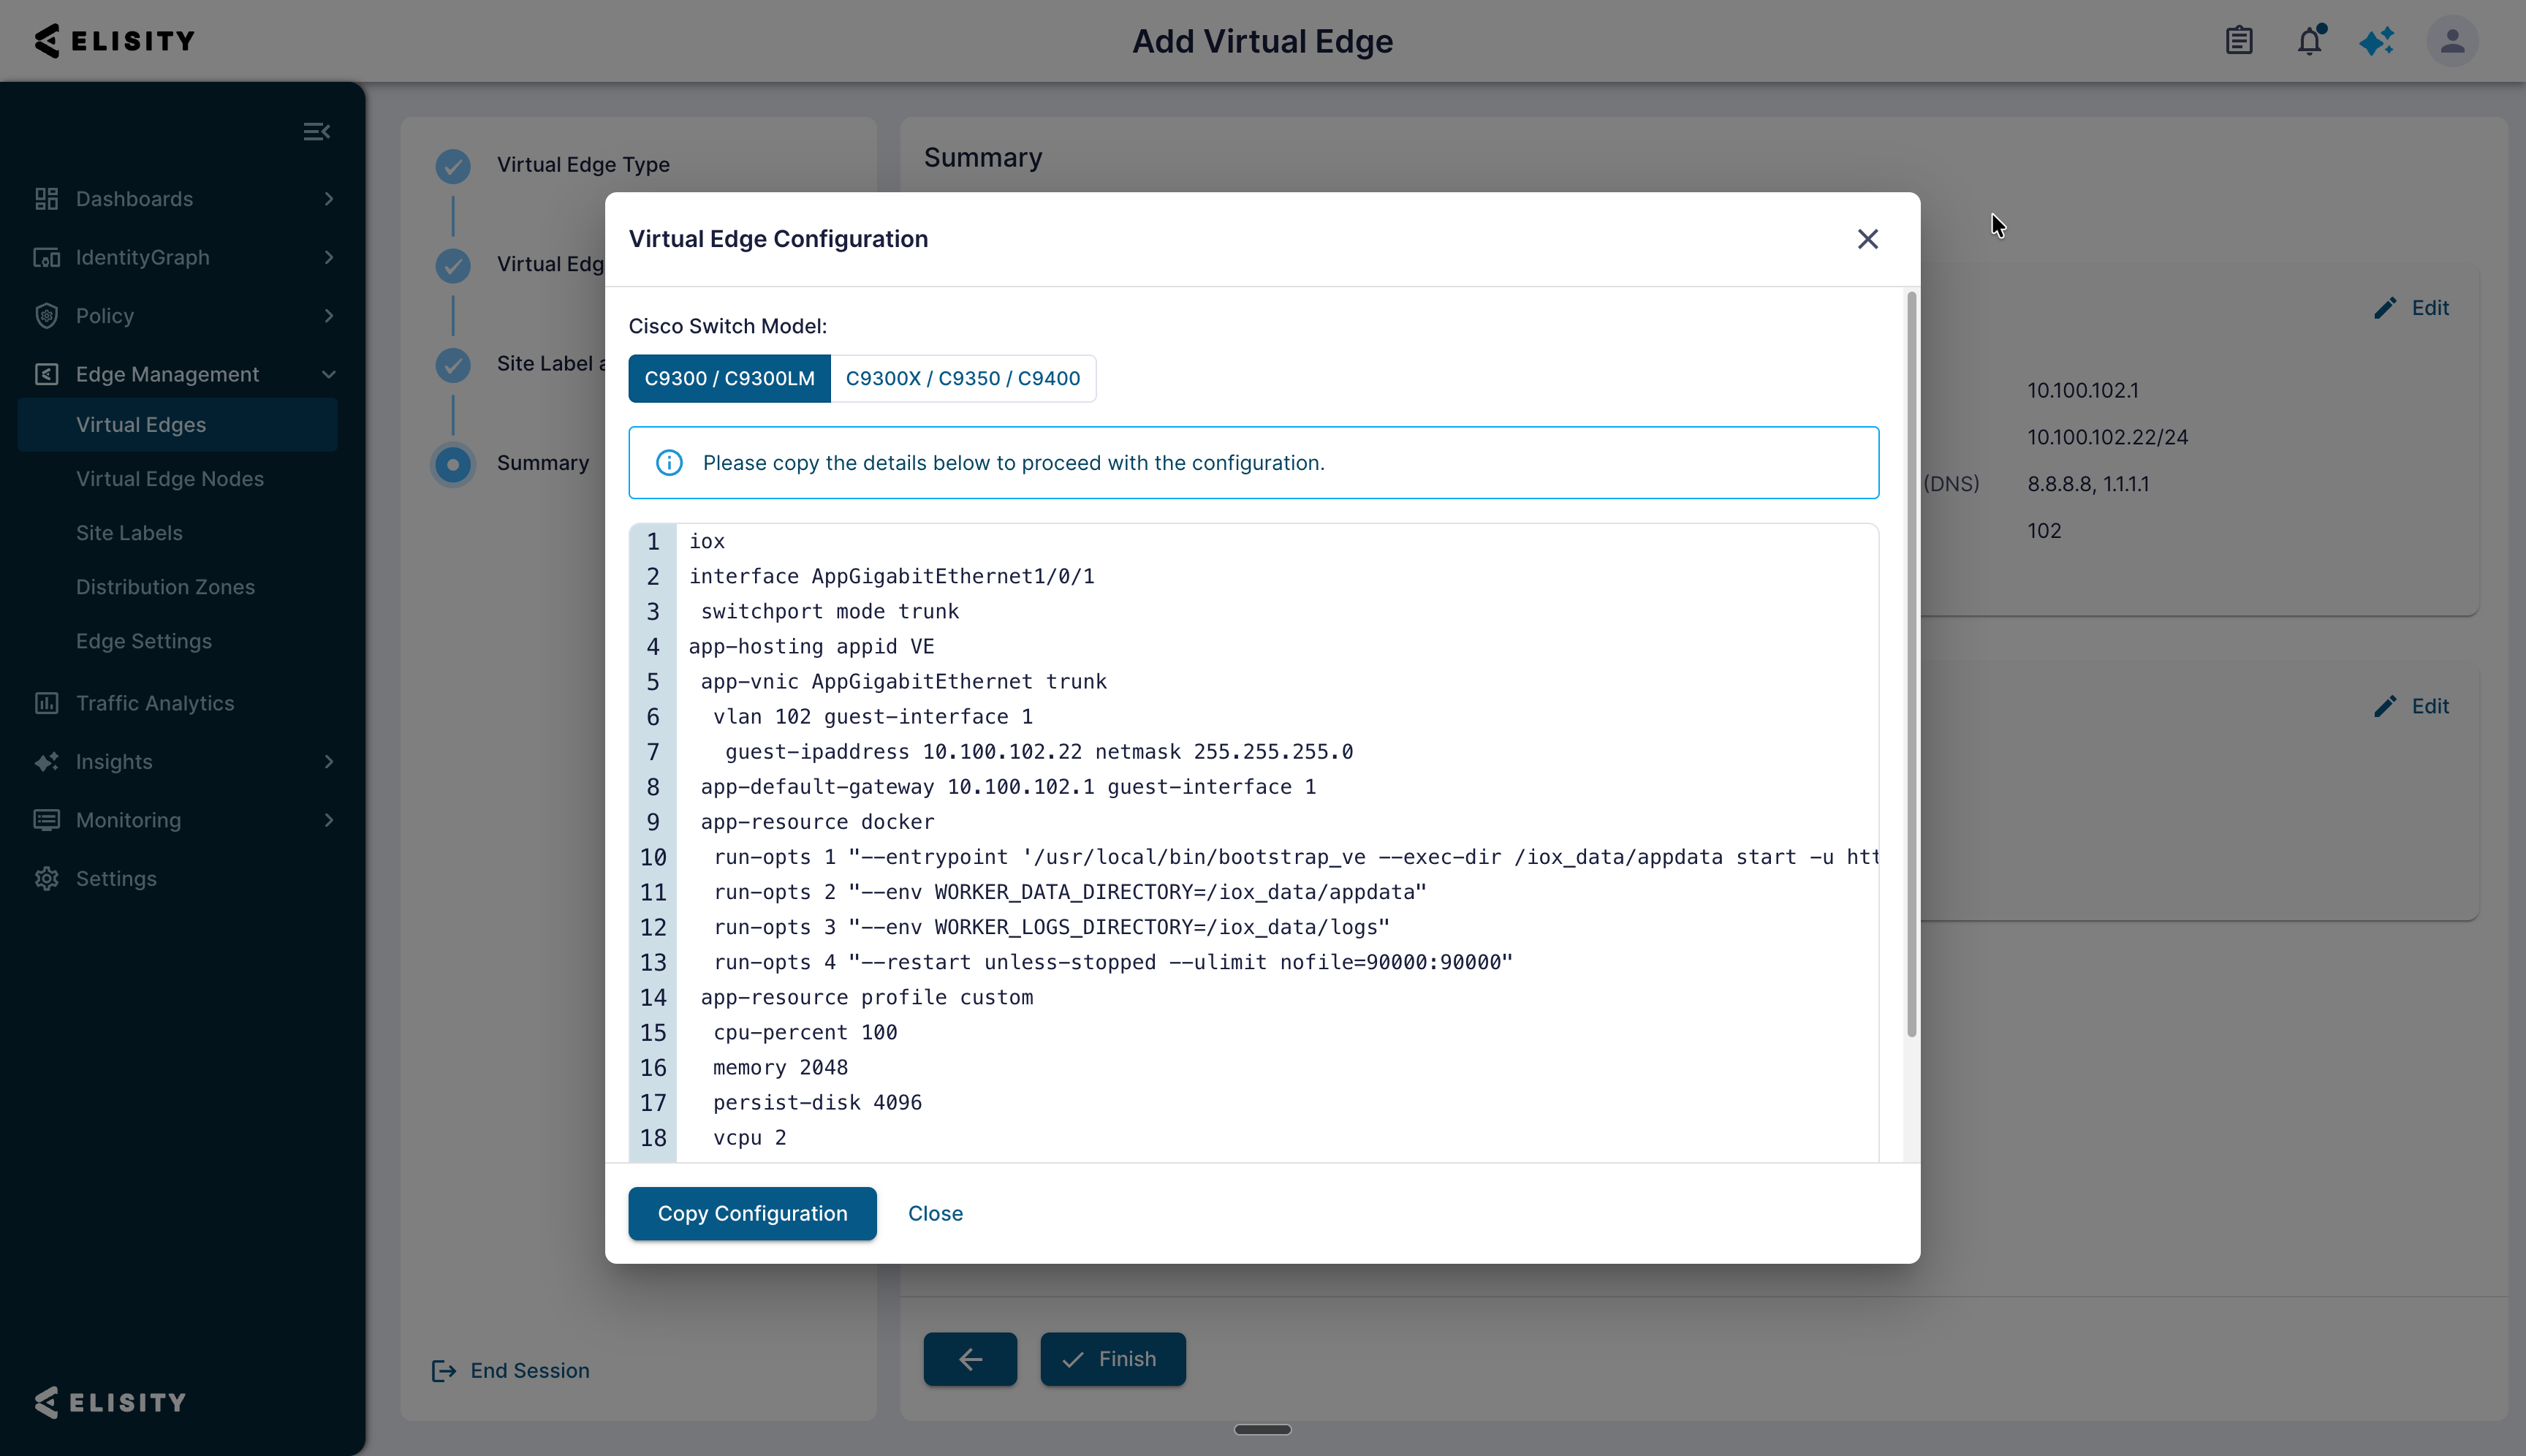Expand the Insights chevron

[x=329, y=761]
